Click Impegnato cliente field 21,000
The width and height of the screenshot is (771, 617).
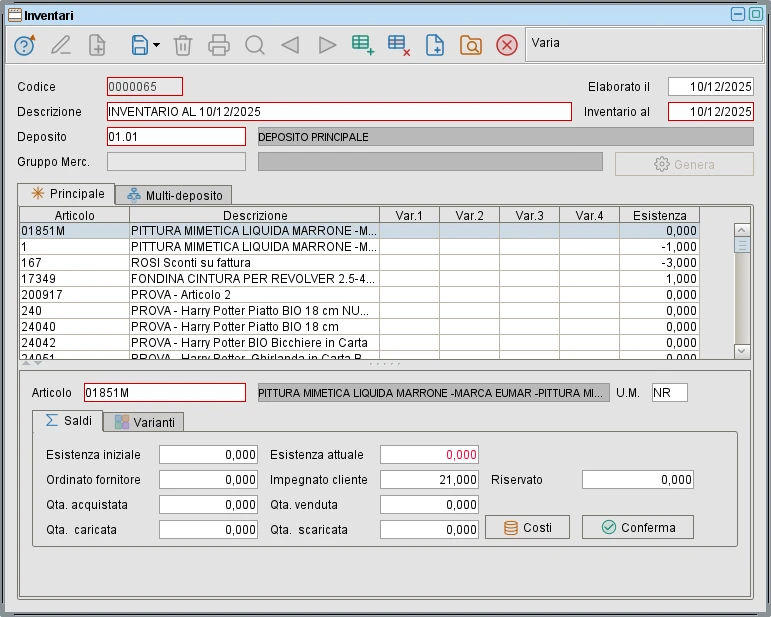(429, 480)
